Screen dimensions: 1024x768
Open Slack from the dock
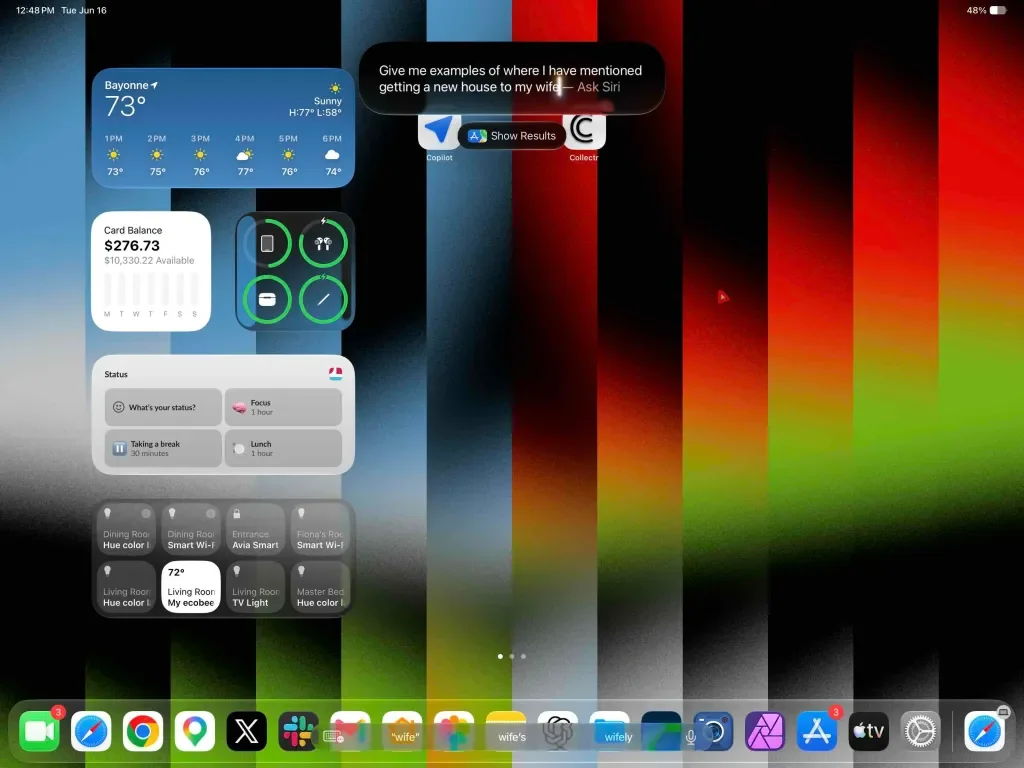pos(298,731)
